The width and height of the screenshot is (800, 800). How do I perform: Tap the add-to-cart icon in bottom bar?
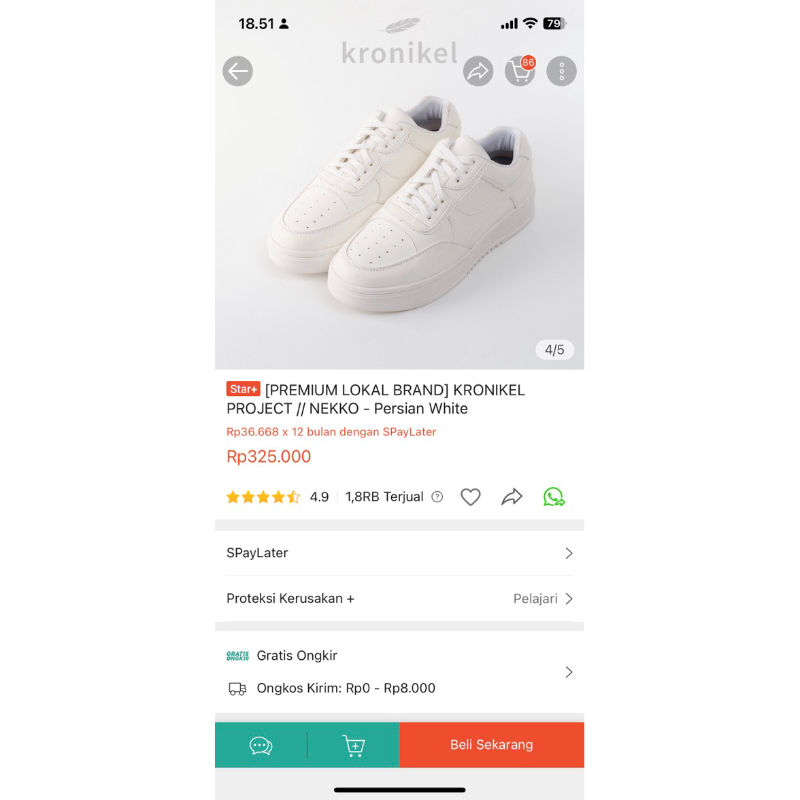[353, 745]
